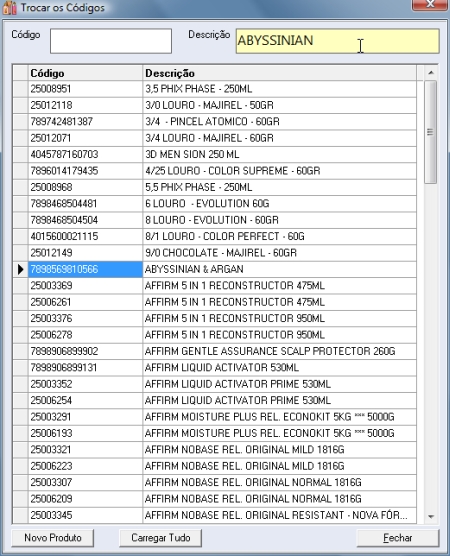
Task: Click the current row indicator arrow
Action: 21,269
